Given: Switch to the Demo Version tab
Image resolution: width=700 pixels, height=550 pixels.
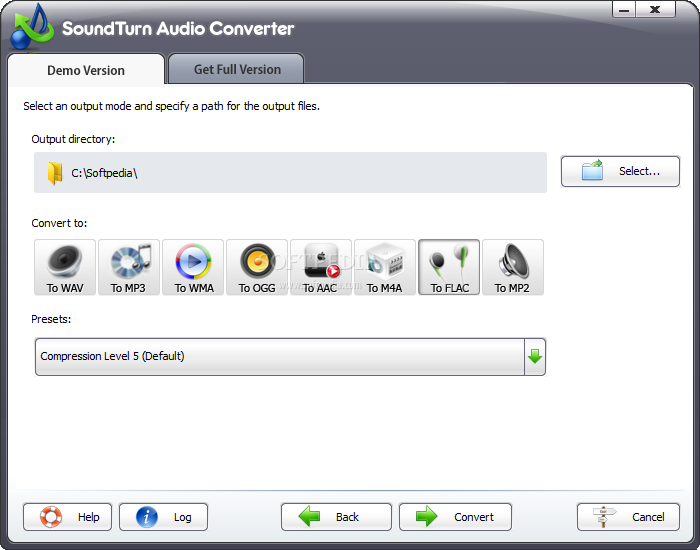Looking at the screenshot, I should (86, 70).
